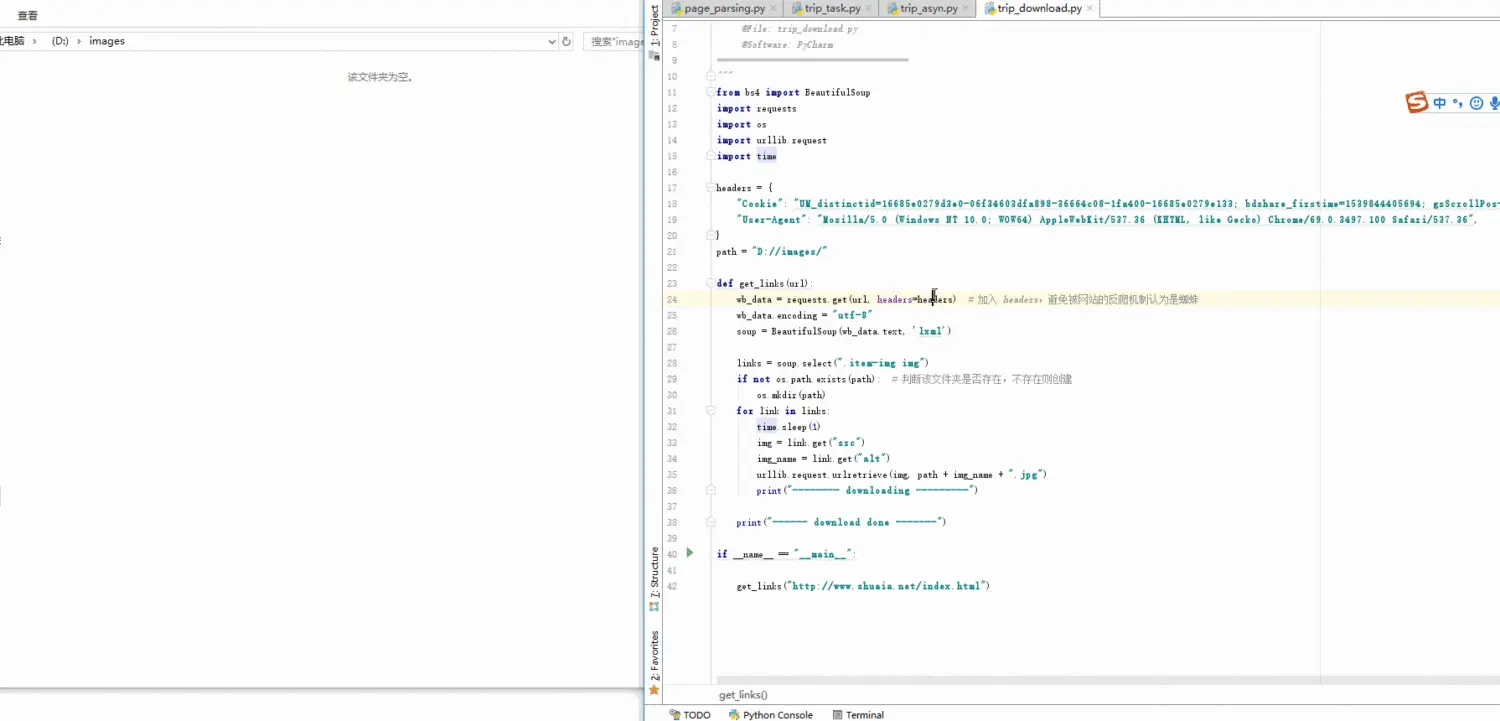
Task: Open the 查看 menu in File Explorer
Action: pos(28,15)
